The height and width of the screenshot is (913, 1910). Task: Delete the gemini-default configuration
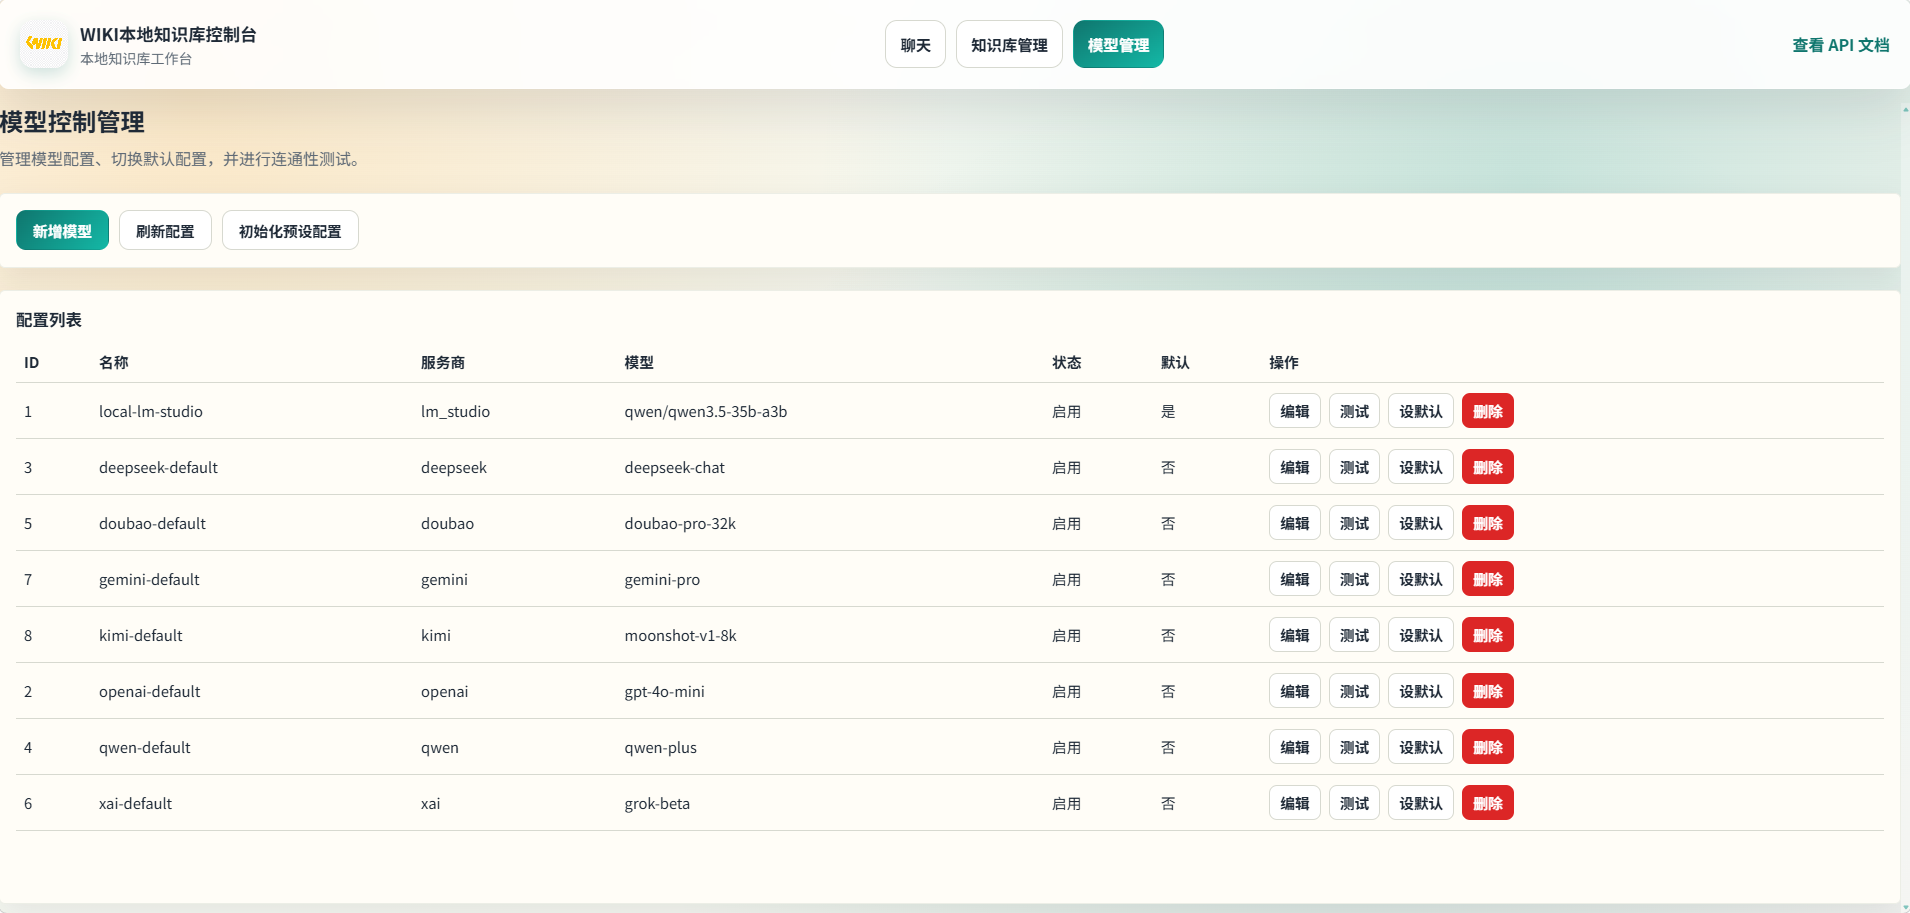pos(1487,579)
